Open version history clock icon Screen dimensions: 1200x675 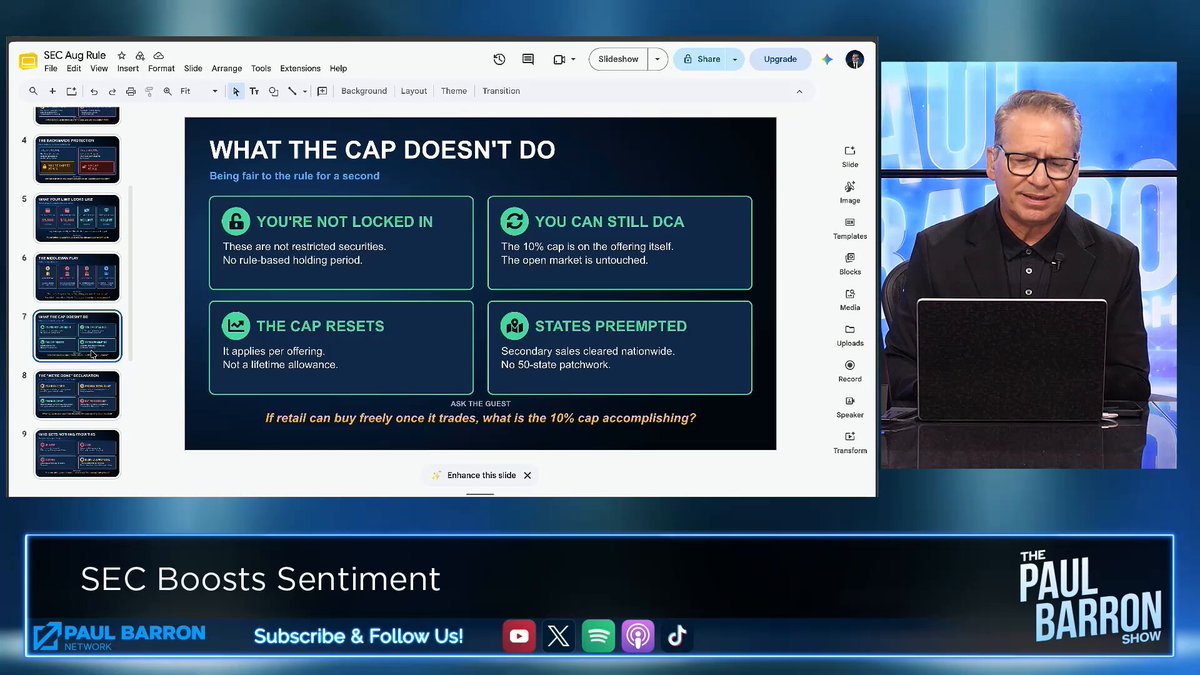click(499, 59)
